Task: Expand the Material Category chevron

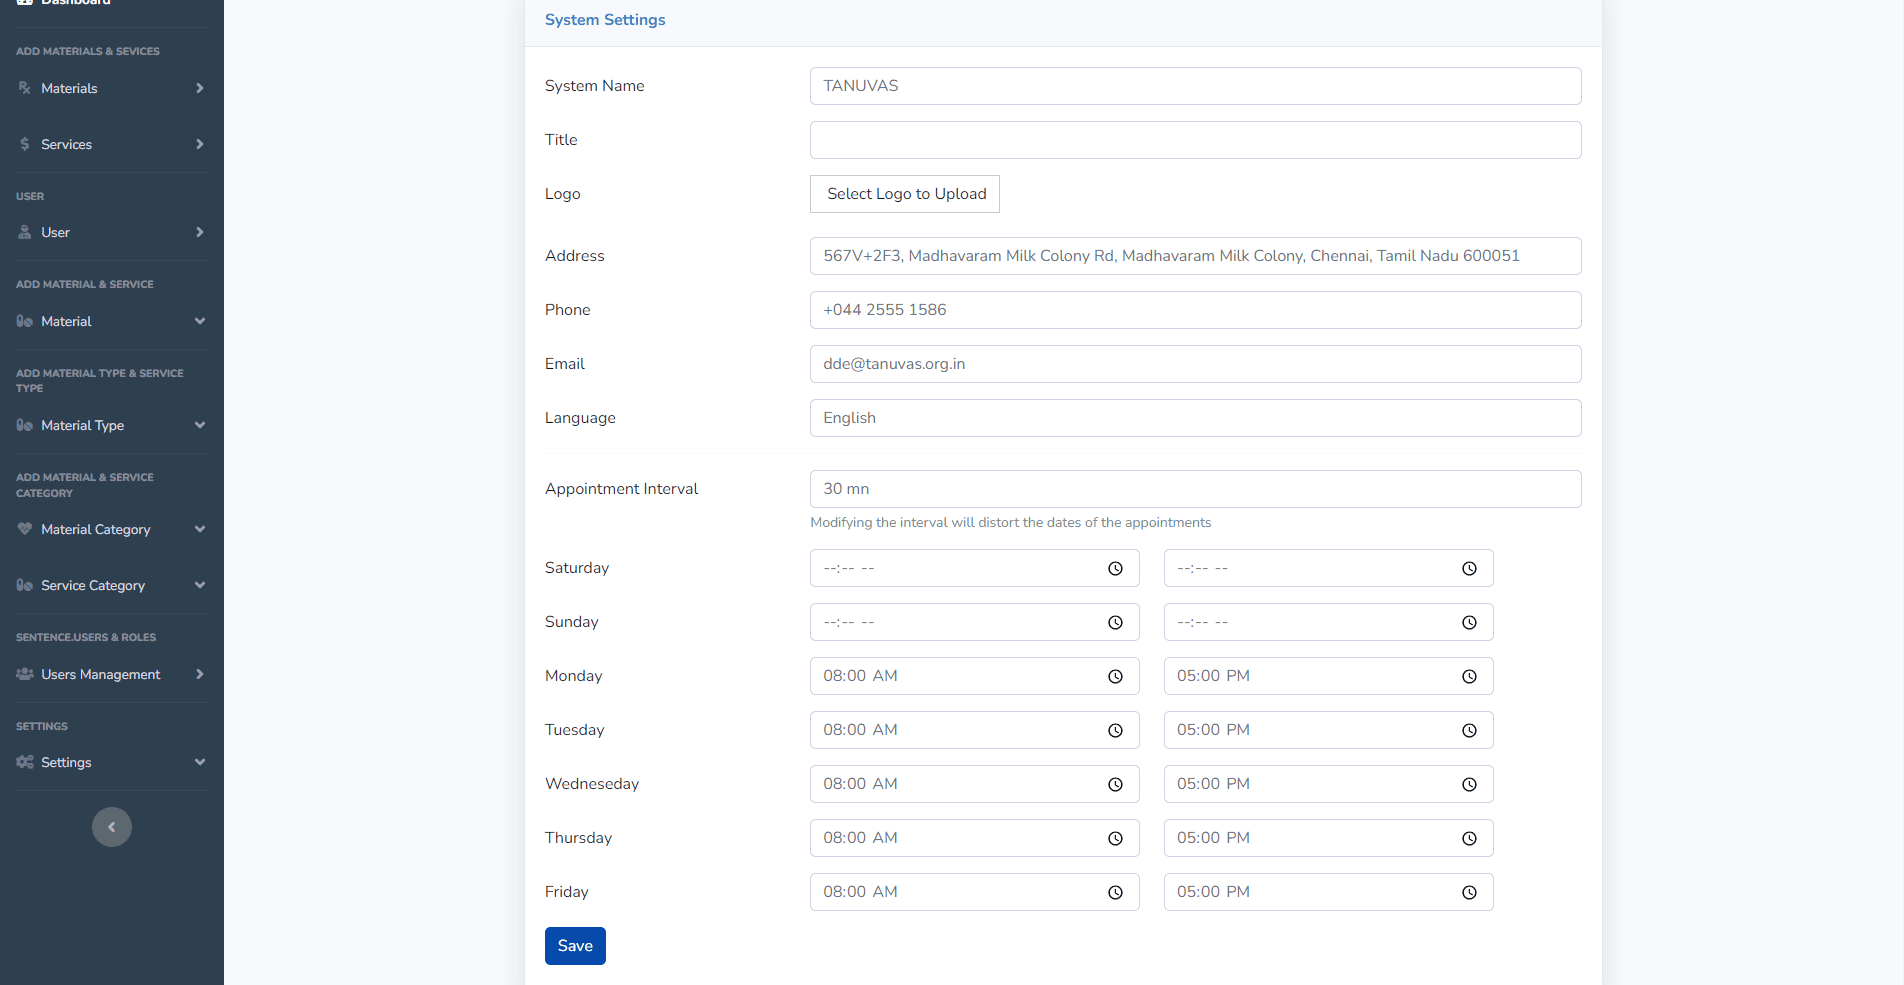Action: click(x=200, y=529)
